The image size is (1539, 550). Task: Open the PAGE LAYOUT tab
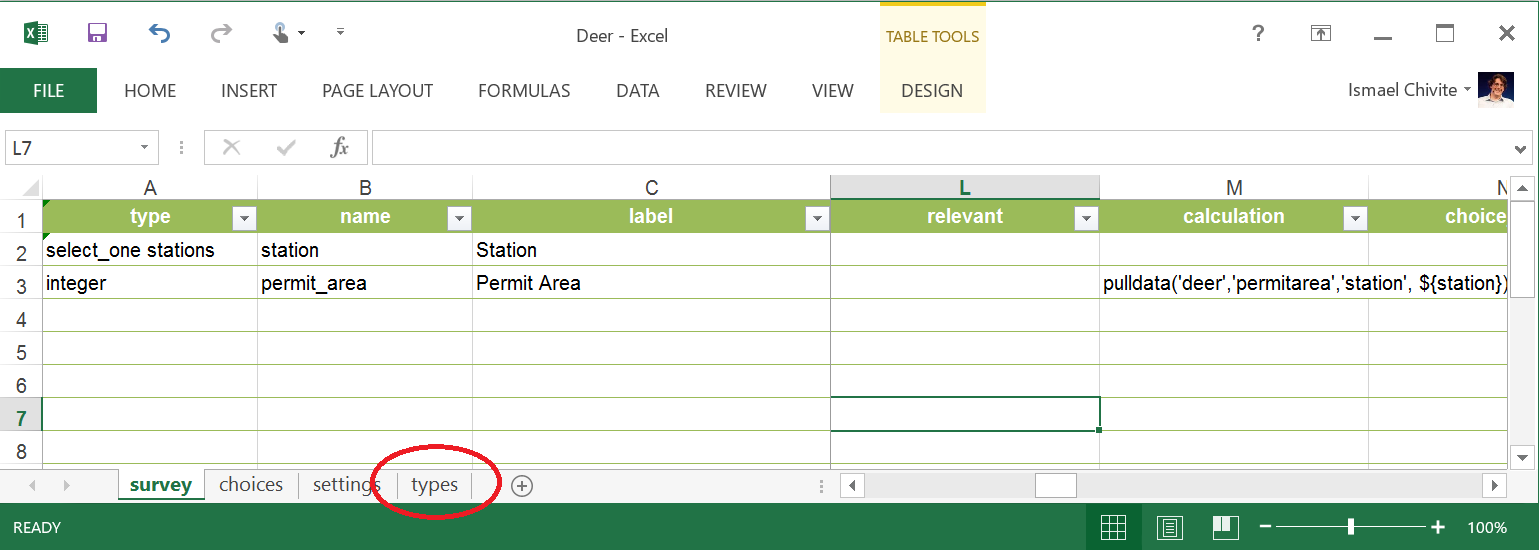[377, 90]
